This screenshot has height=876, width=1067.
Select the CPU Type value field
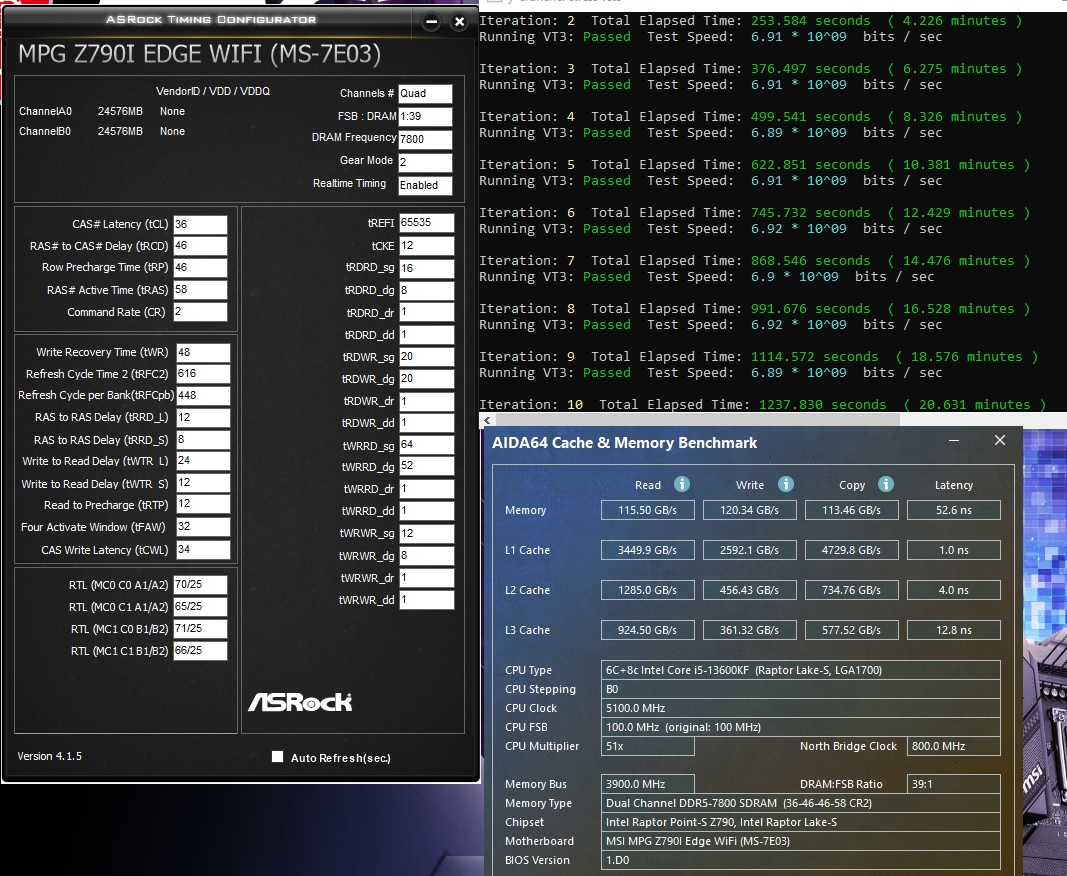click(800, 670)
